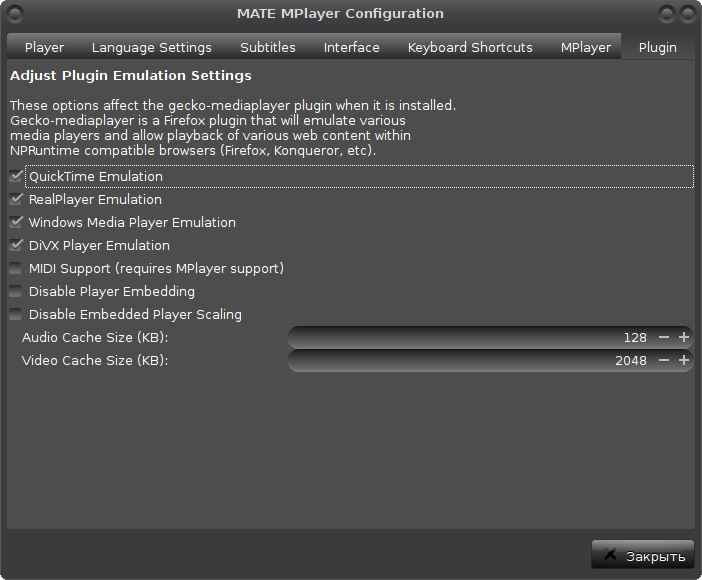Screen dimensions: 702x580
Task: Check Disable Player Embedding
Action: 16,291
